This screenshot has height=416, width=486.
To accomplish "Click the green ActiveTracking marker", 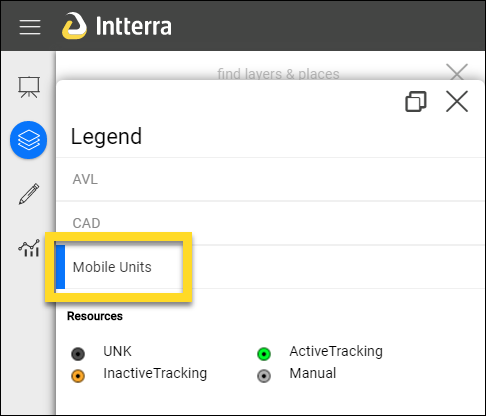I will [264, 354].
